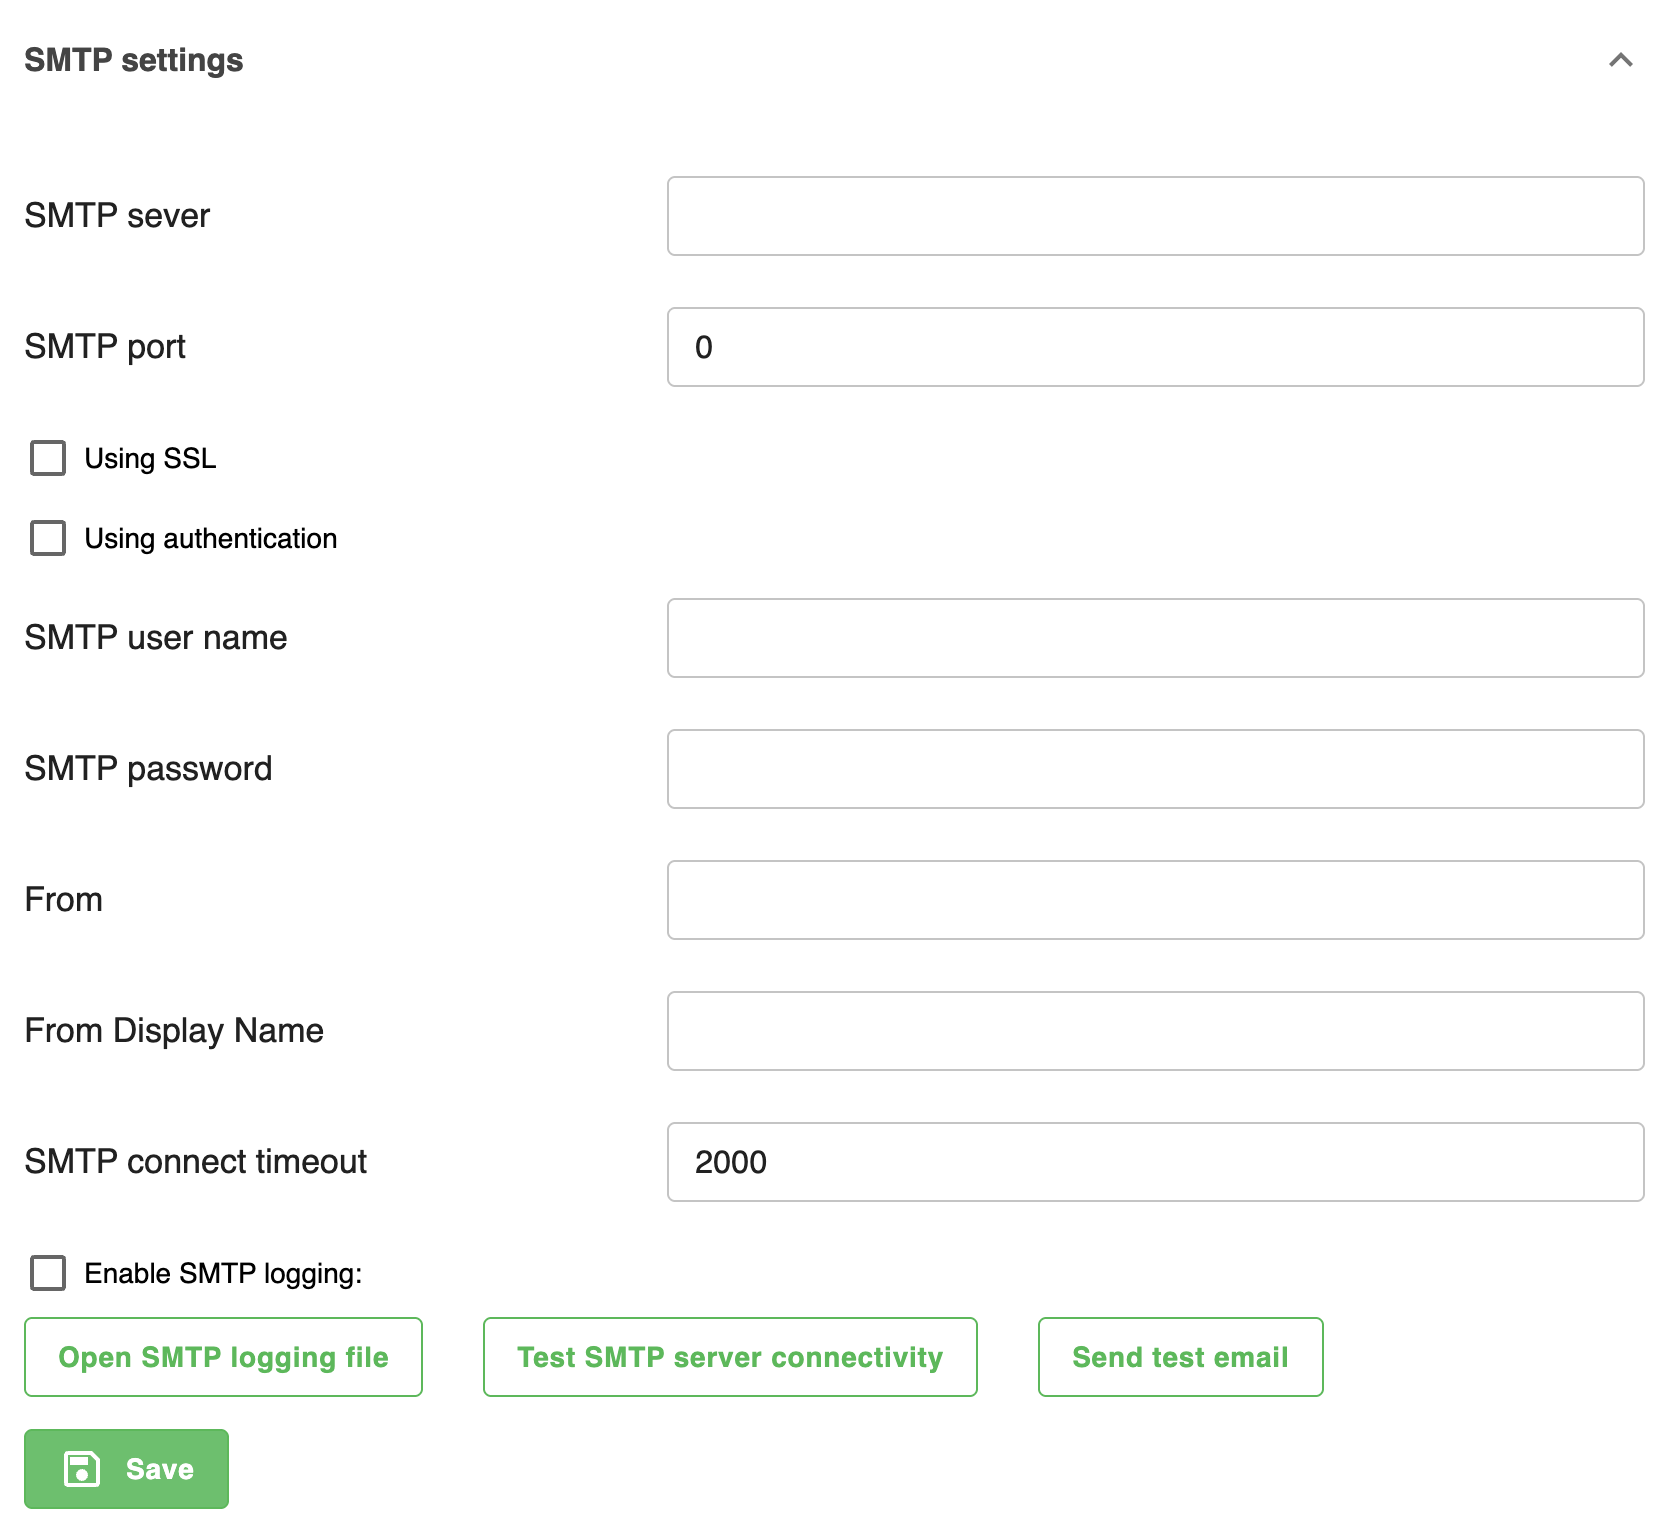The image size is (1666, 1532).
Task: Enable the Using SSL checkbox
Action: pos(47,458)
